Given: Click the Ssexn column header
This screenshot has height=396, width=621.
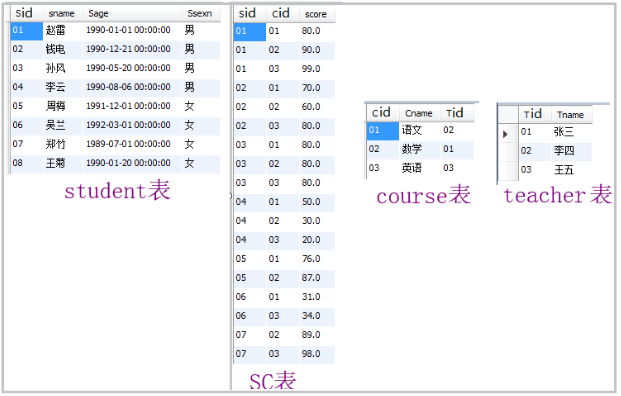Looking at the screenshot, I should [x=201, y=13].
